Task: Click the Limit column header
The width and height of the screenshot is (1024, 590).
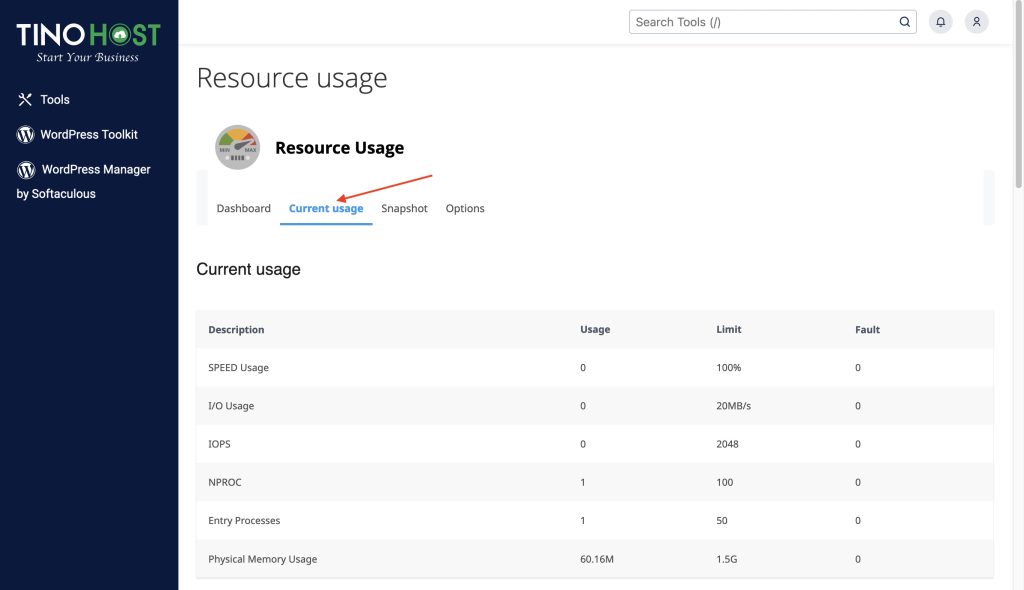Action: [729, 330]
